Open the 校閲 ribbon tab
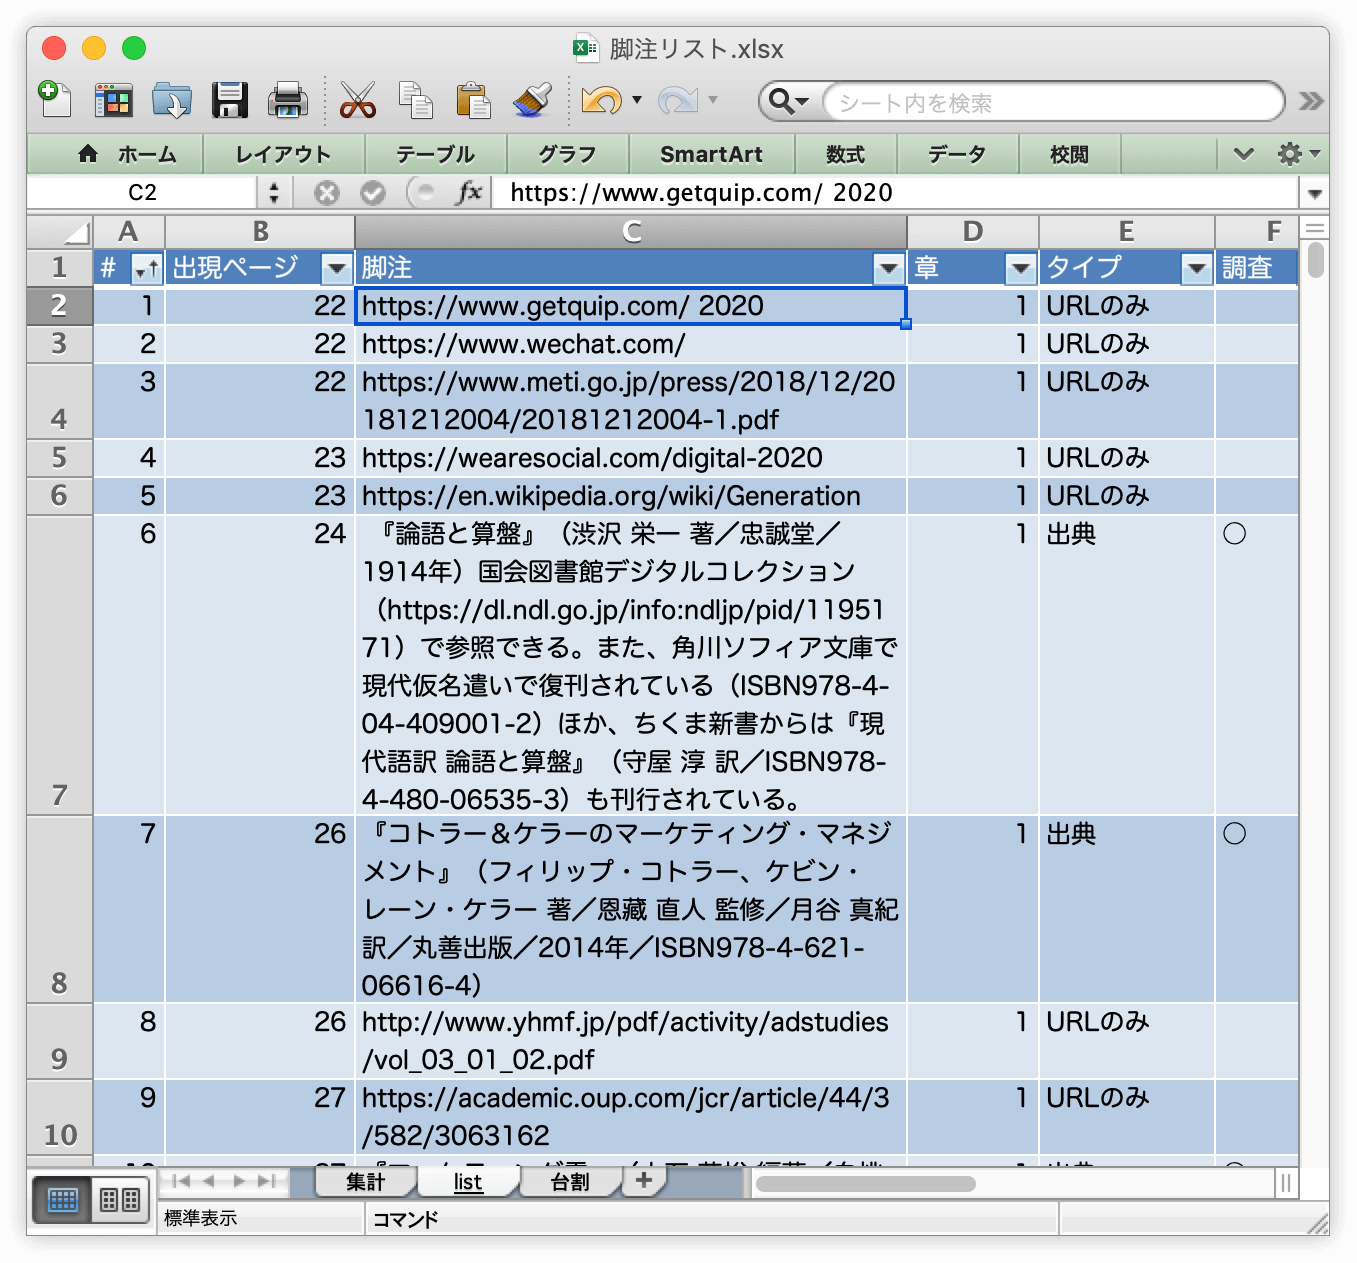Screen dimensions: 1357x1263 (1069, 154)
